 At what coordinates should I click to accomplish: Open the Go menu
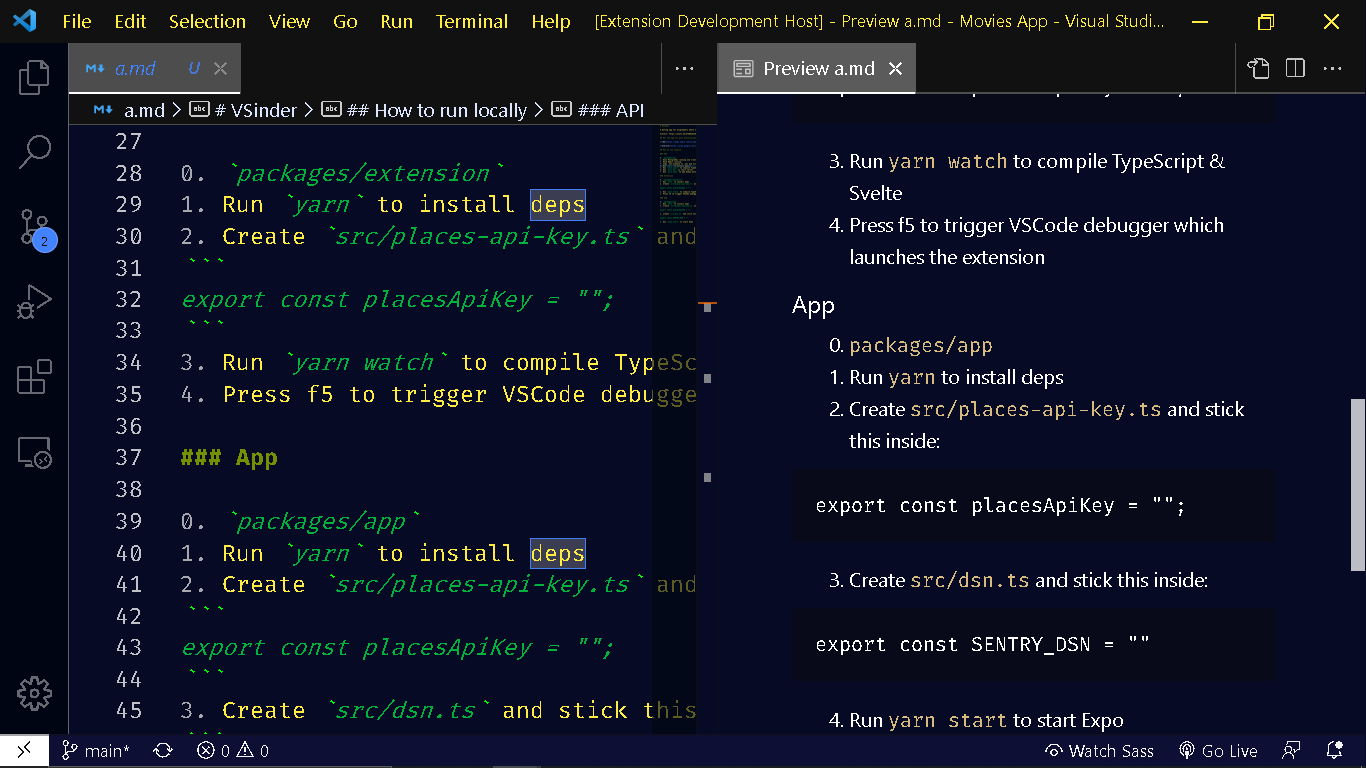(345, 21)
